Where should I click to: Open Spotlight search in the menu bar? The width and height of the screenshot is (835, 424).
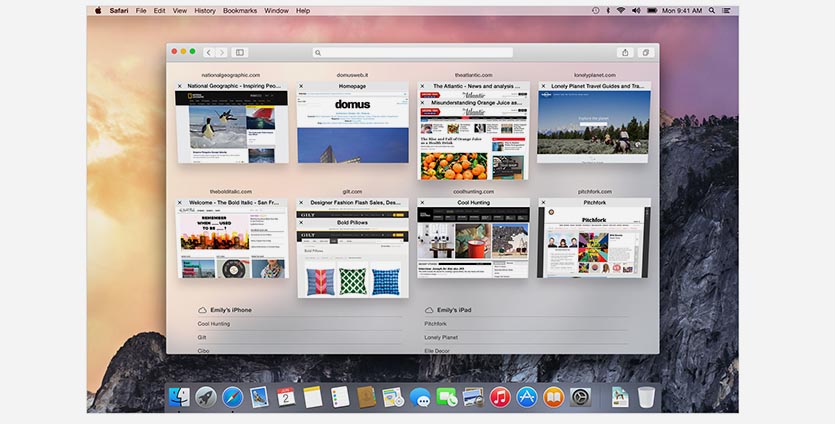(x=711, y=10)
